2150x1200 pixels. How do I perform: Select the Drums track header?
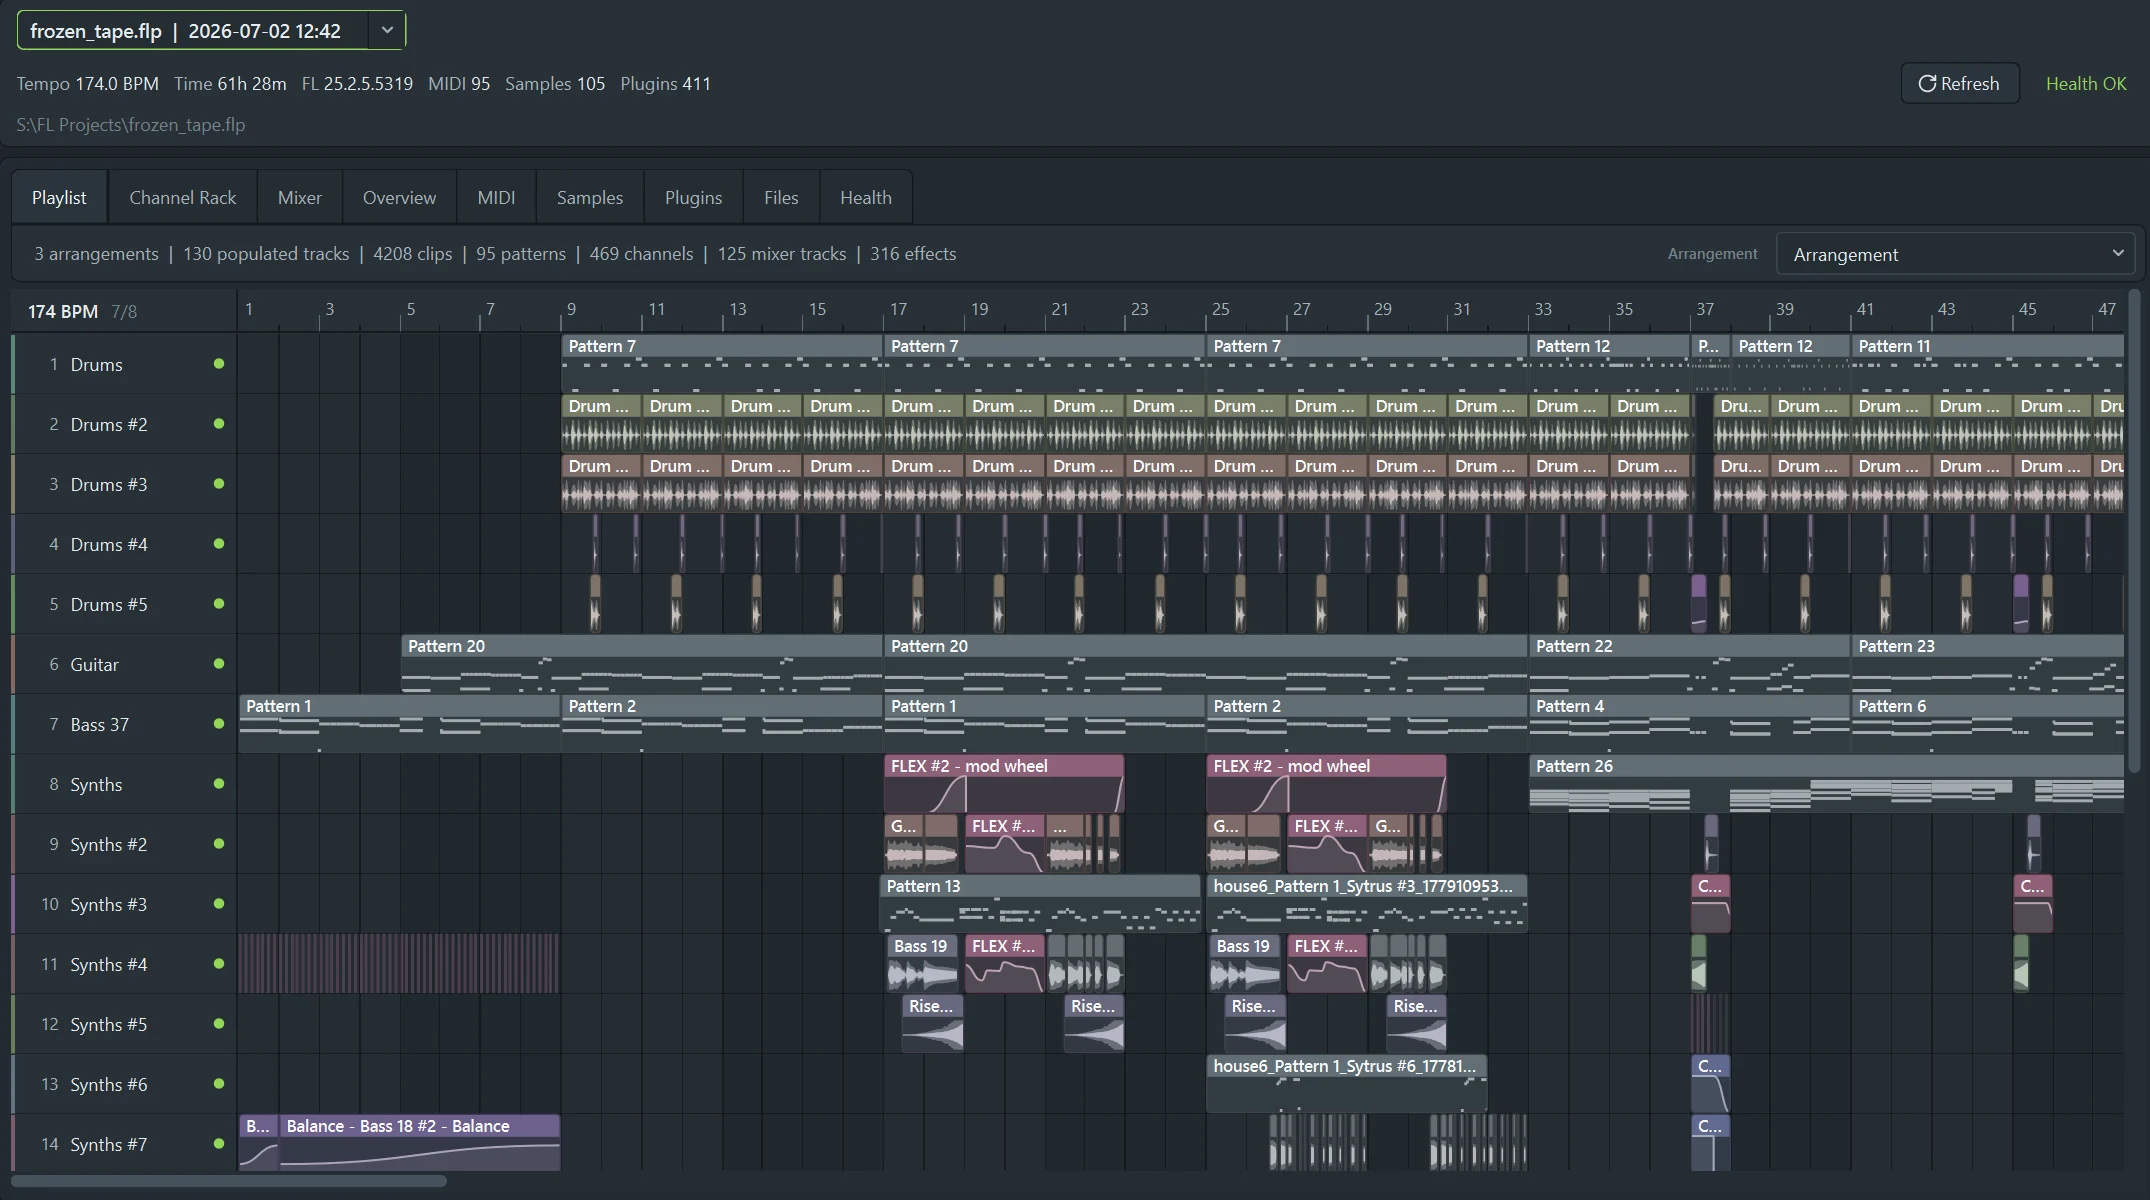click(124, 364)
